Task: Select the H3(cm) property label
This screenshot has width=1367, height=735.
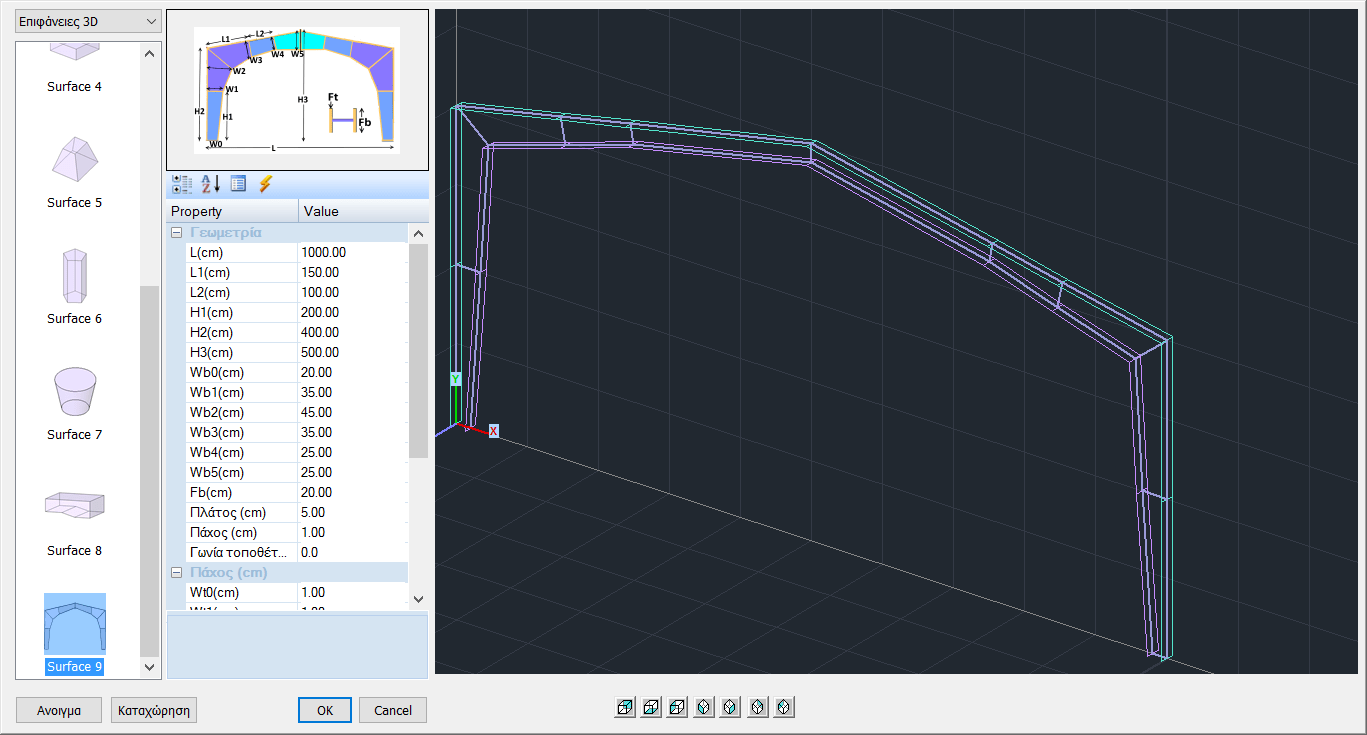Action: (241, 352)
